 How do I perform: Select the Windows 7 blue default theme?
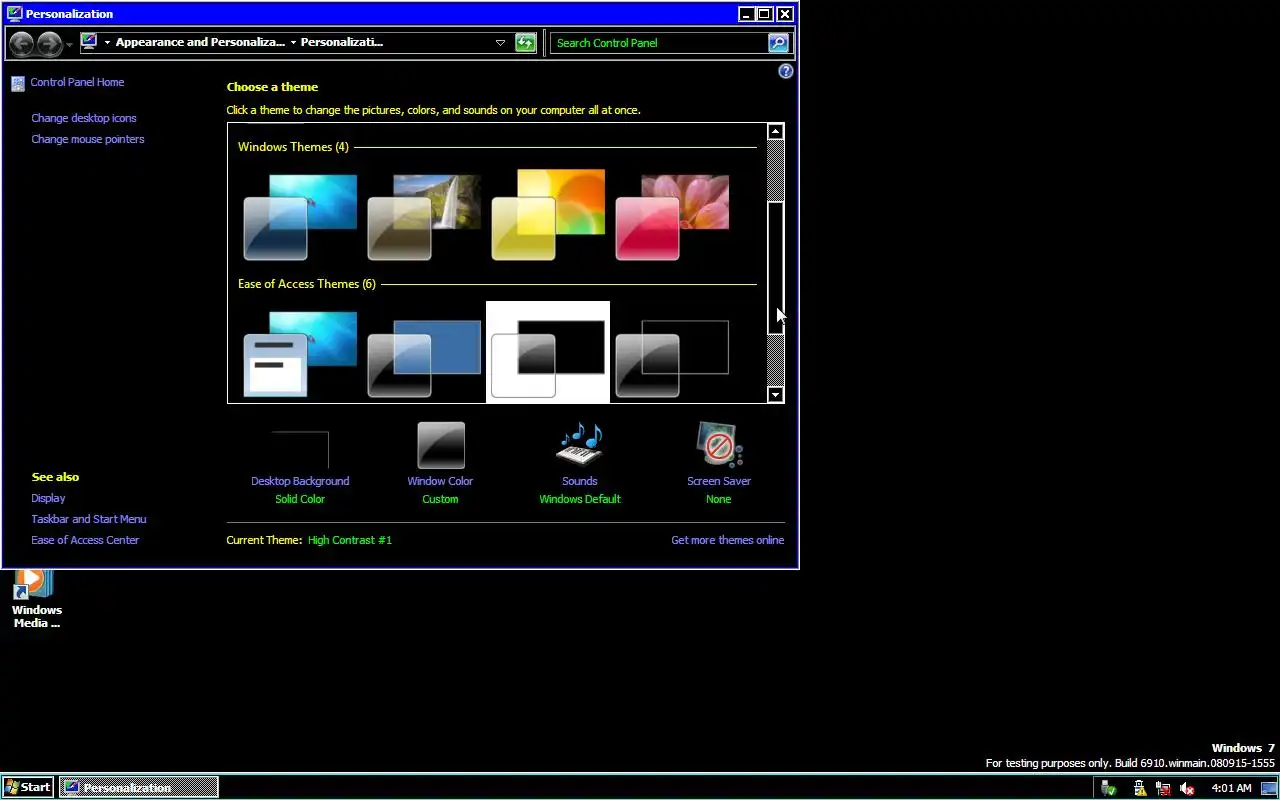click(300, 217)
